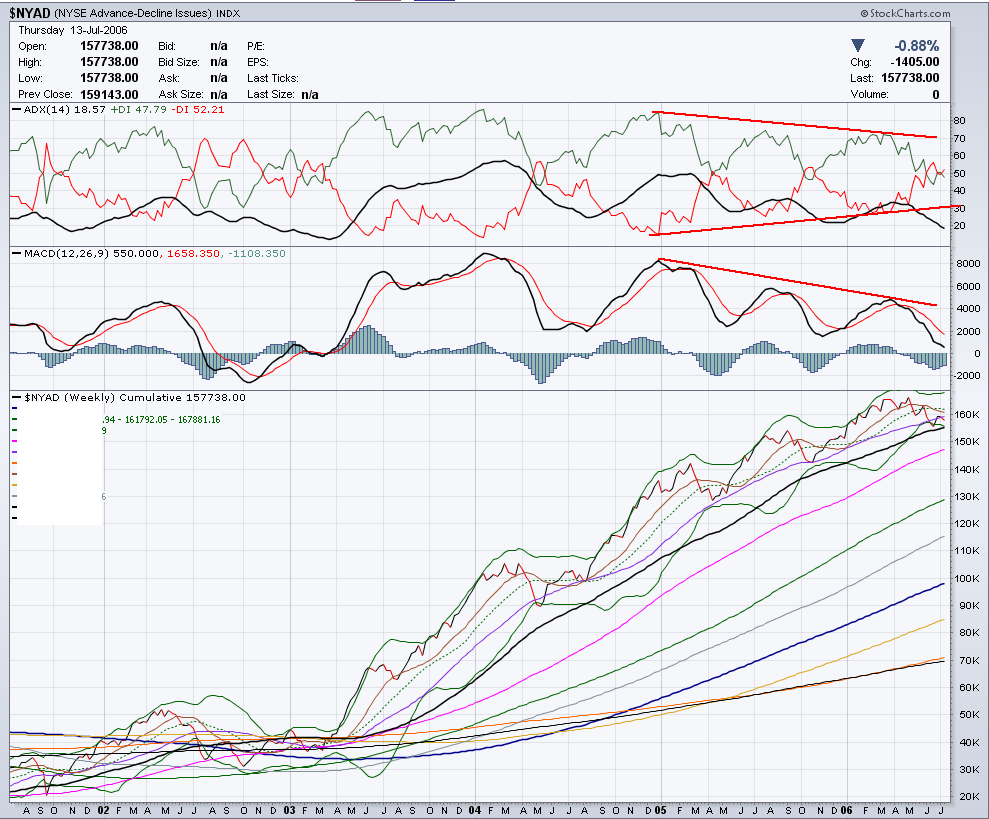The width and height of the screenshot is (989, 819).
Task: Click the dark blue legend color marker
Action: [x=14, y=408]
